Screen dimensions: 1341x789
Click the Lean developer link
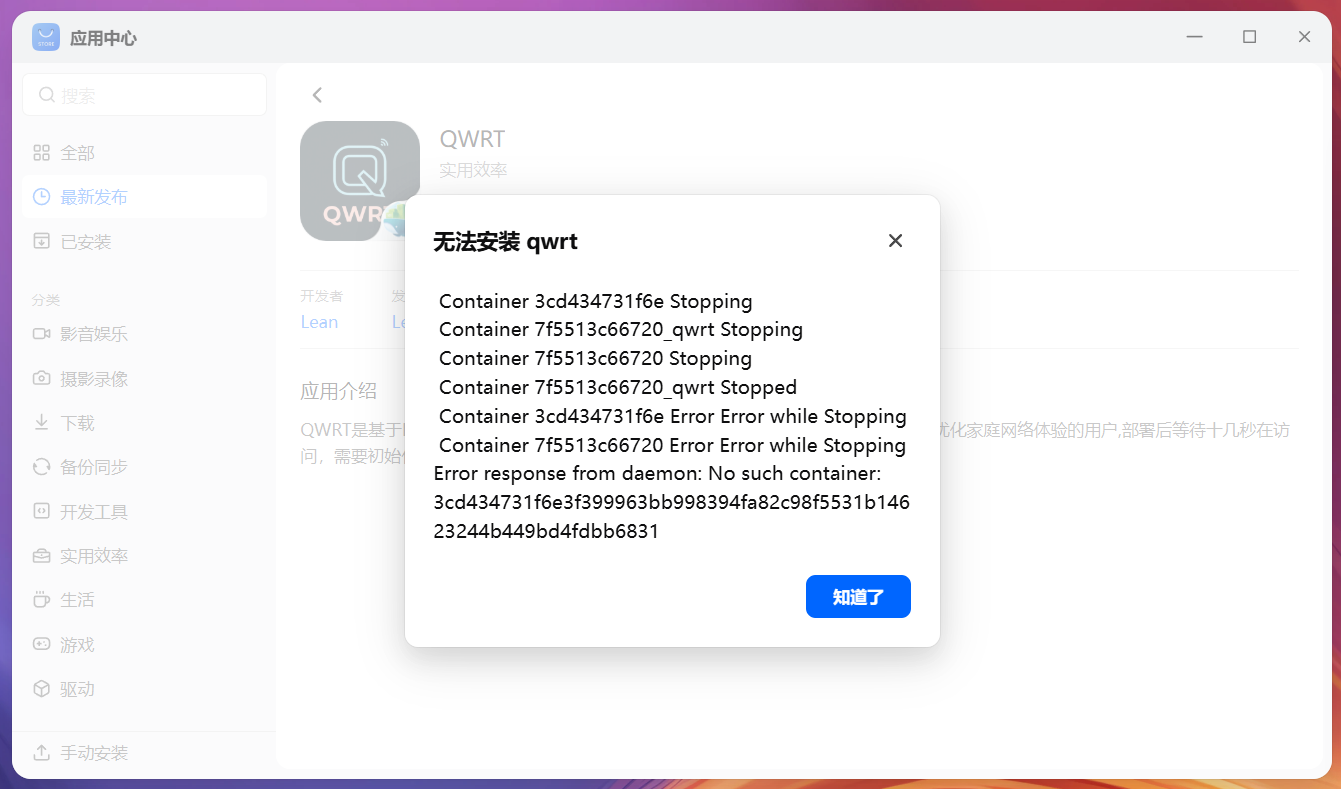pos(319,322)
